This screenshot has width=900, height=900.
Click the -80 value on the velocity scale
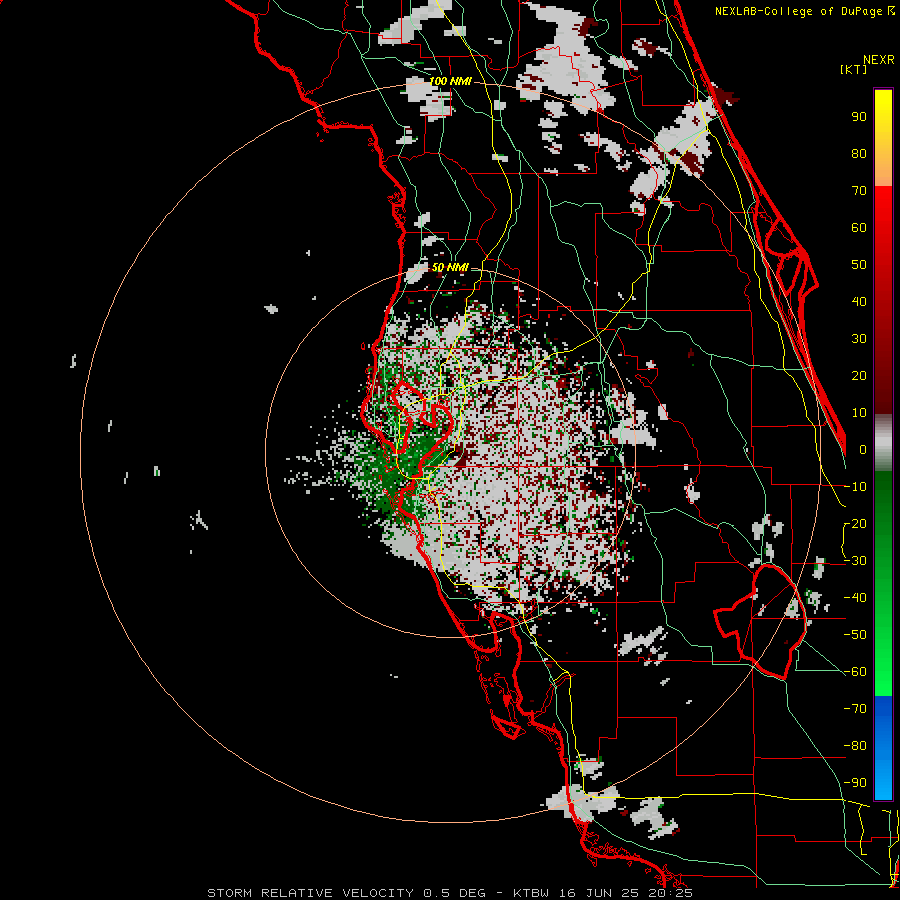tap(855, 746)
